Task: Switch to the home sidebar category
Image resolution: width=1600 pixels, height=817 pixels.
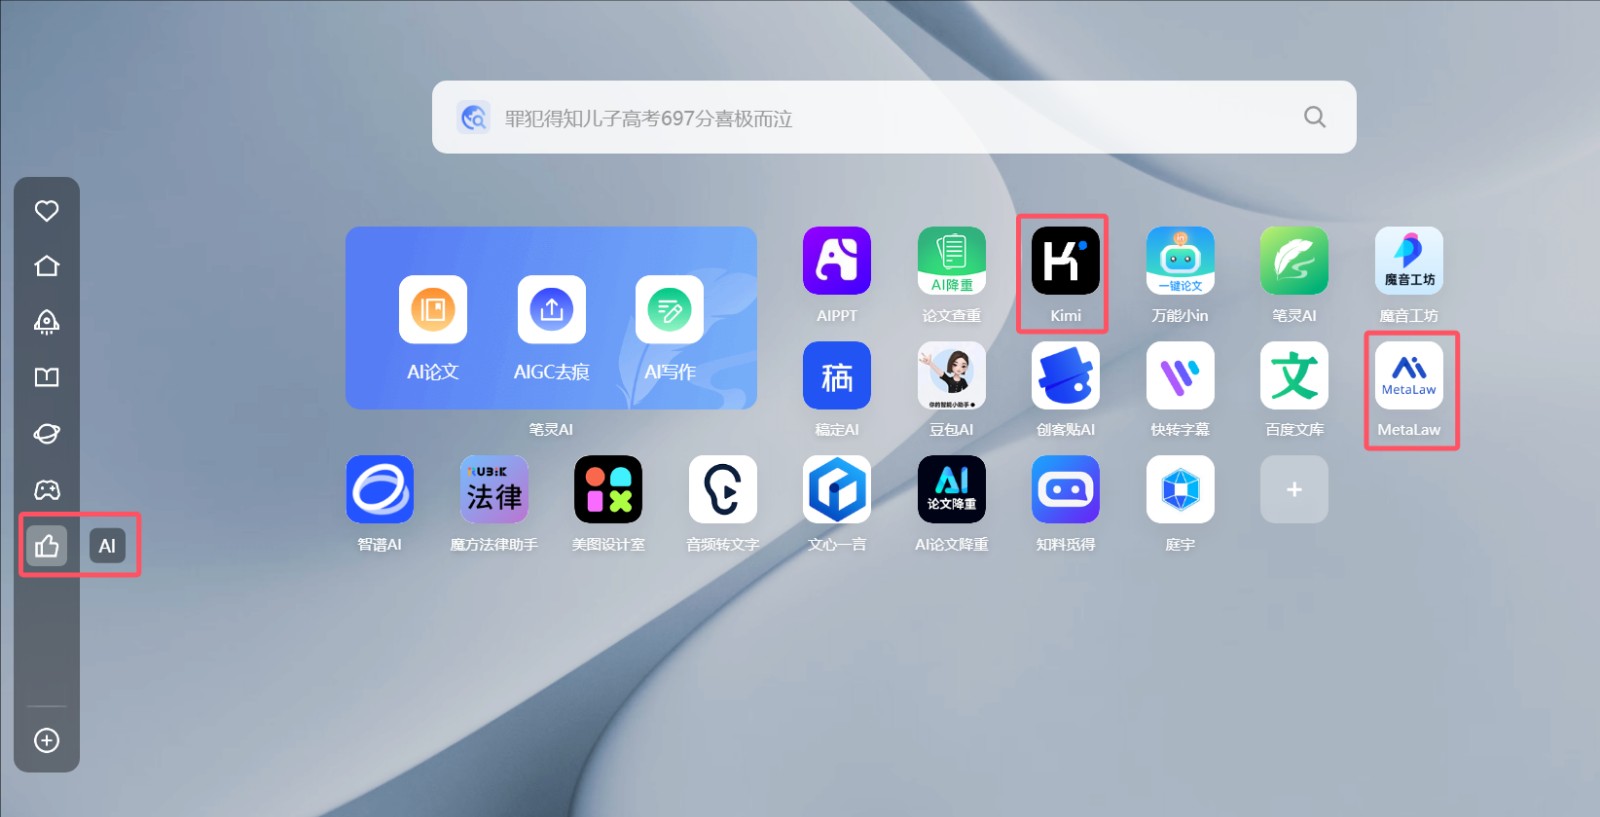Action: [x=47, y=266]
